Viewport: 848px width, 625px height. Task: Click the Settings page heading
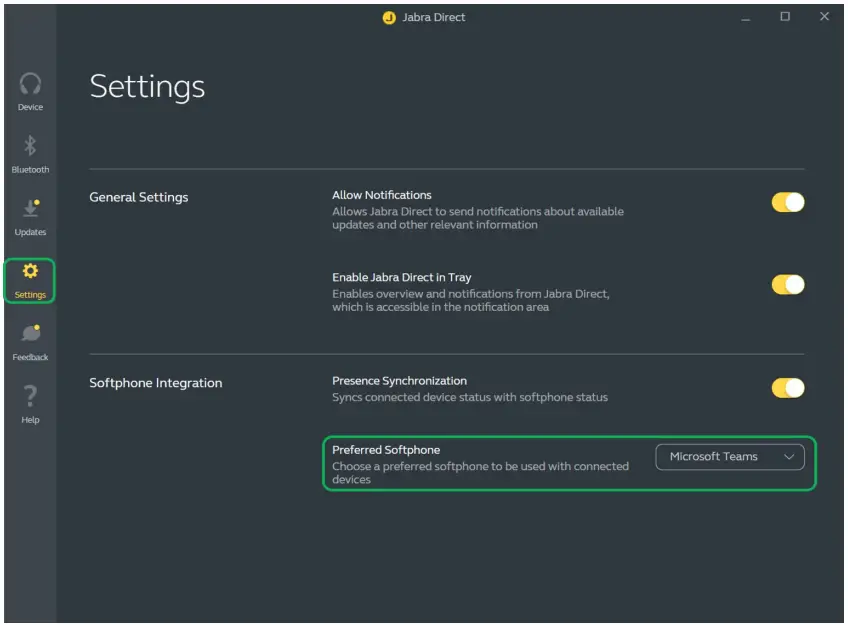(147, 87)
